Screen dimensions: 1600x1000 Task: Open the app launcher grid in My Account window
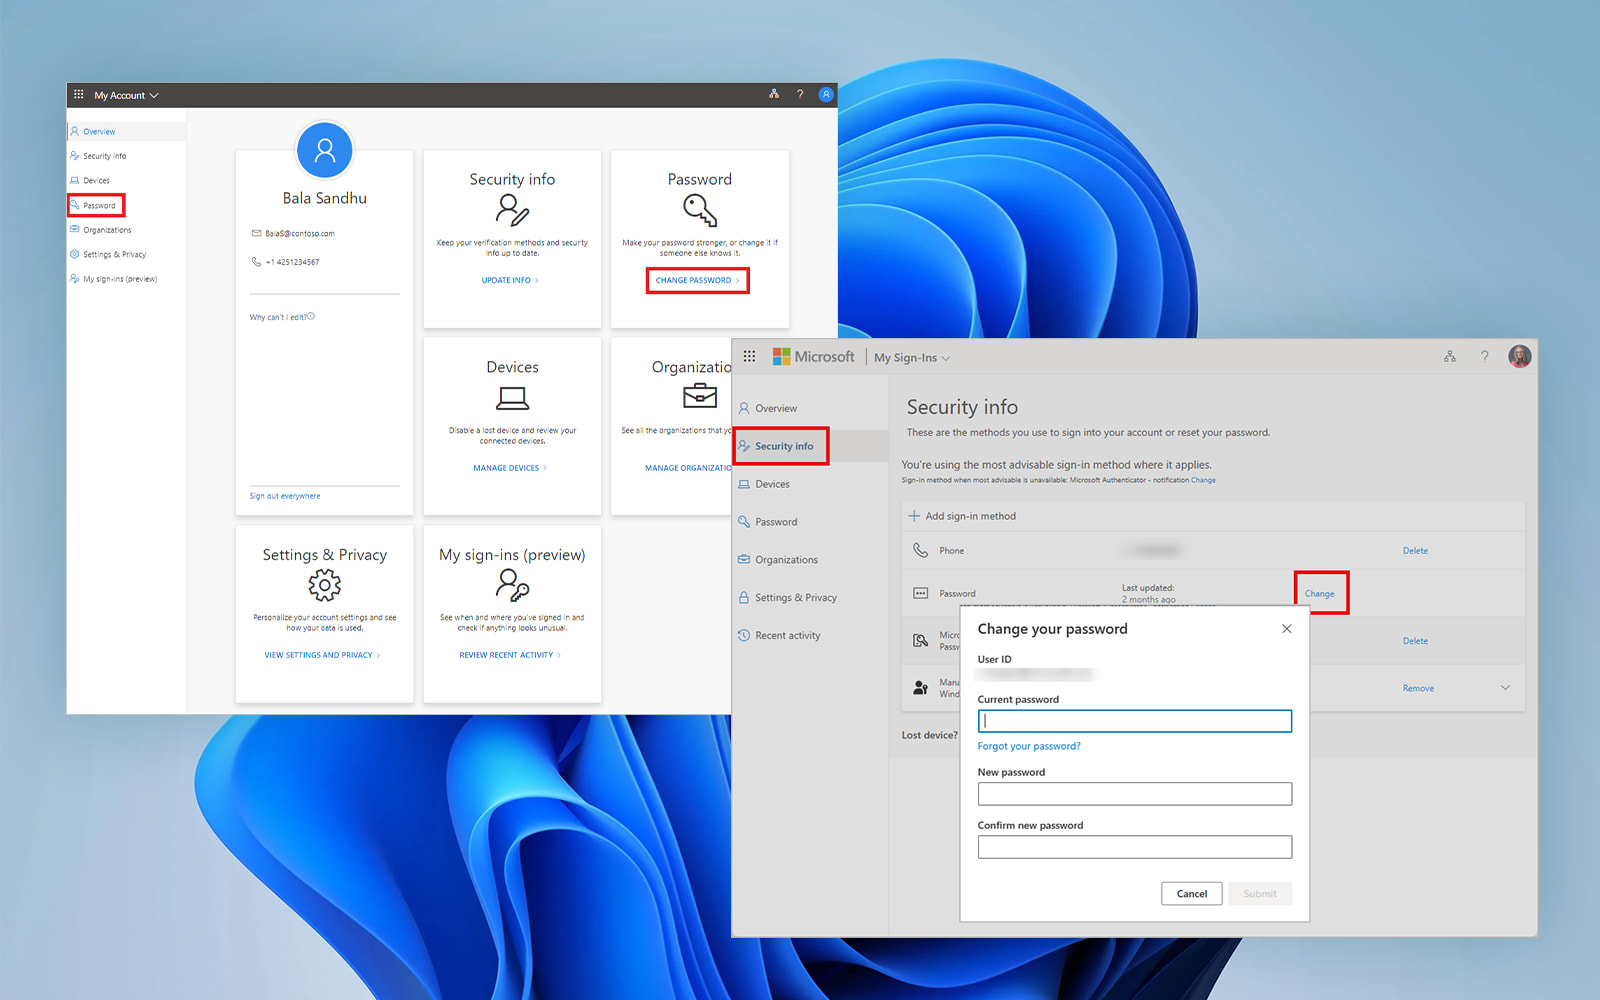78,94
